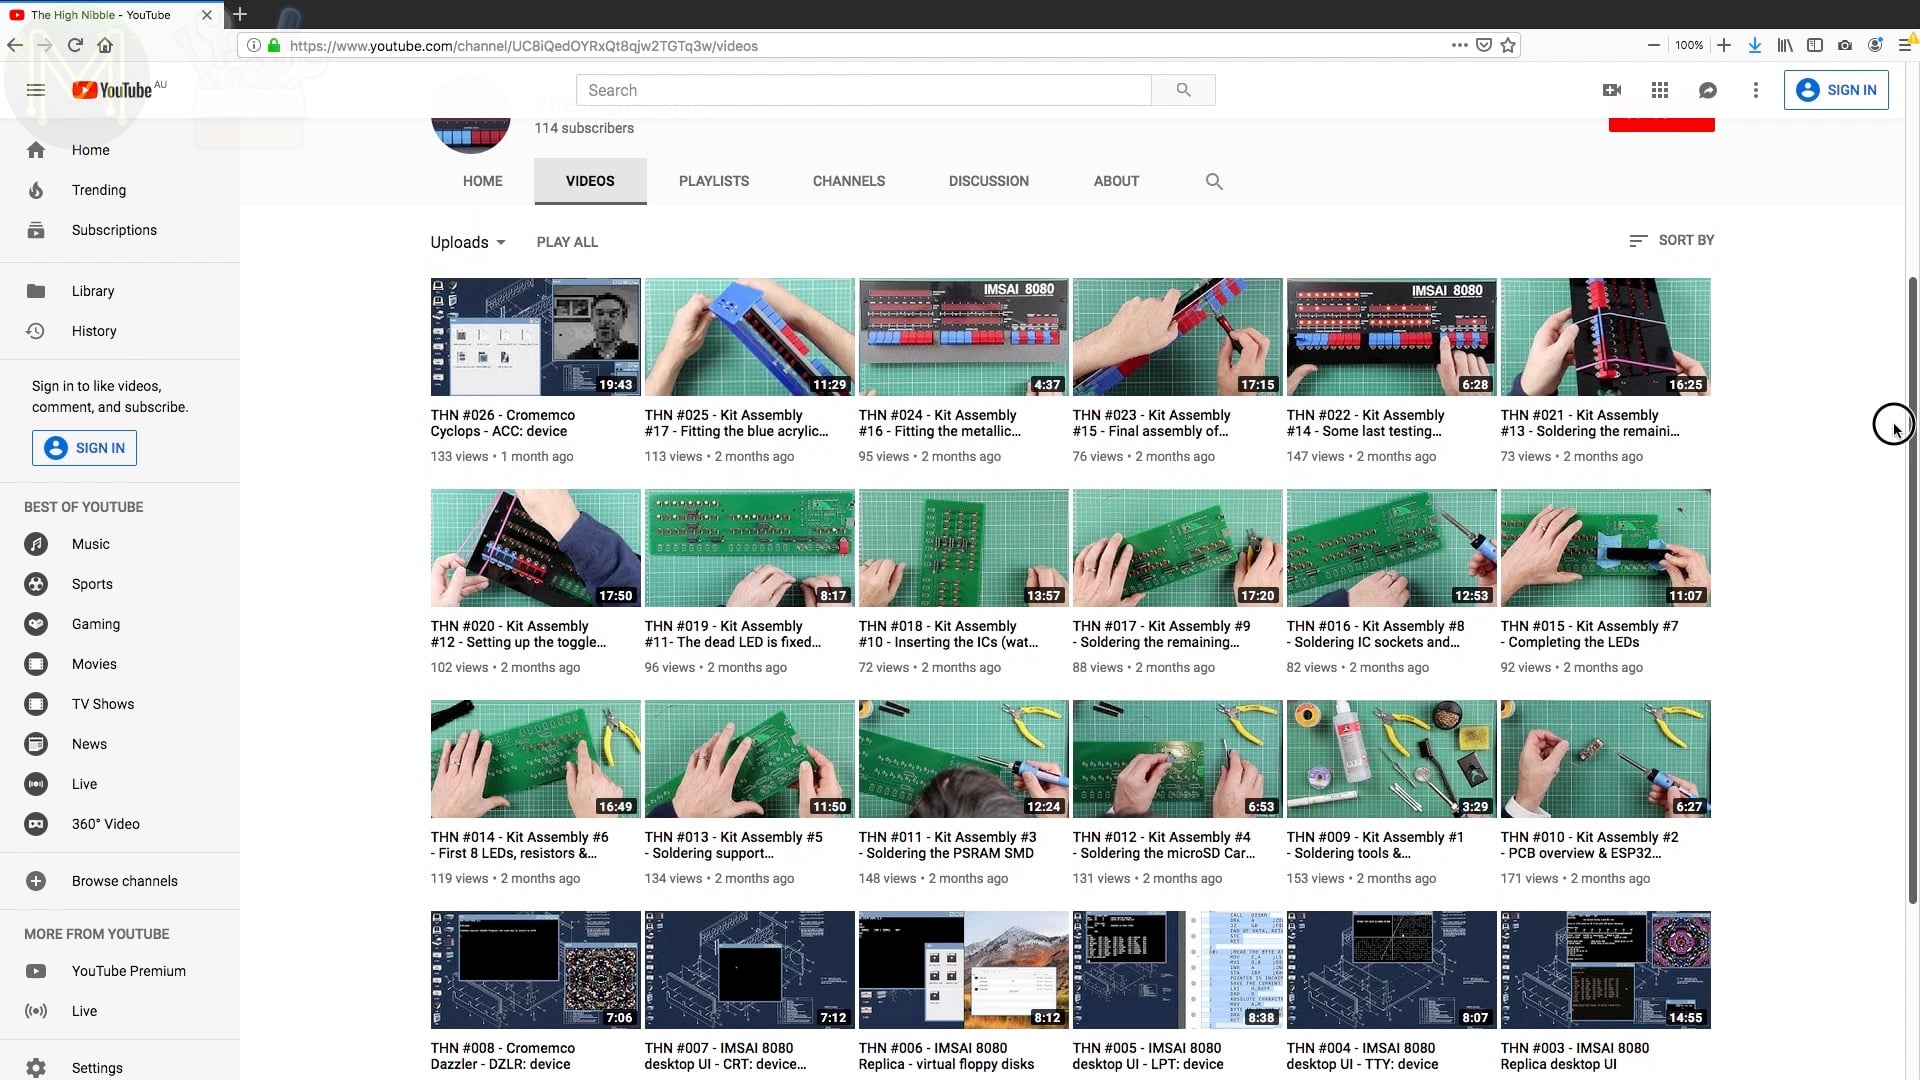Open the three-dot more options menu
Viewport: 1920px width, 1080px height.
tap(1757, 90)
